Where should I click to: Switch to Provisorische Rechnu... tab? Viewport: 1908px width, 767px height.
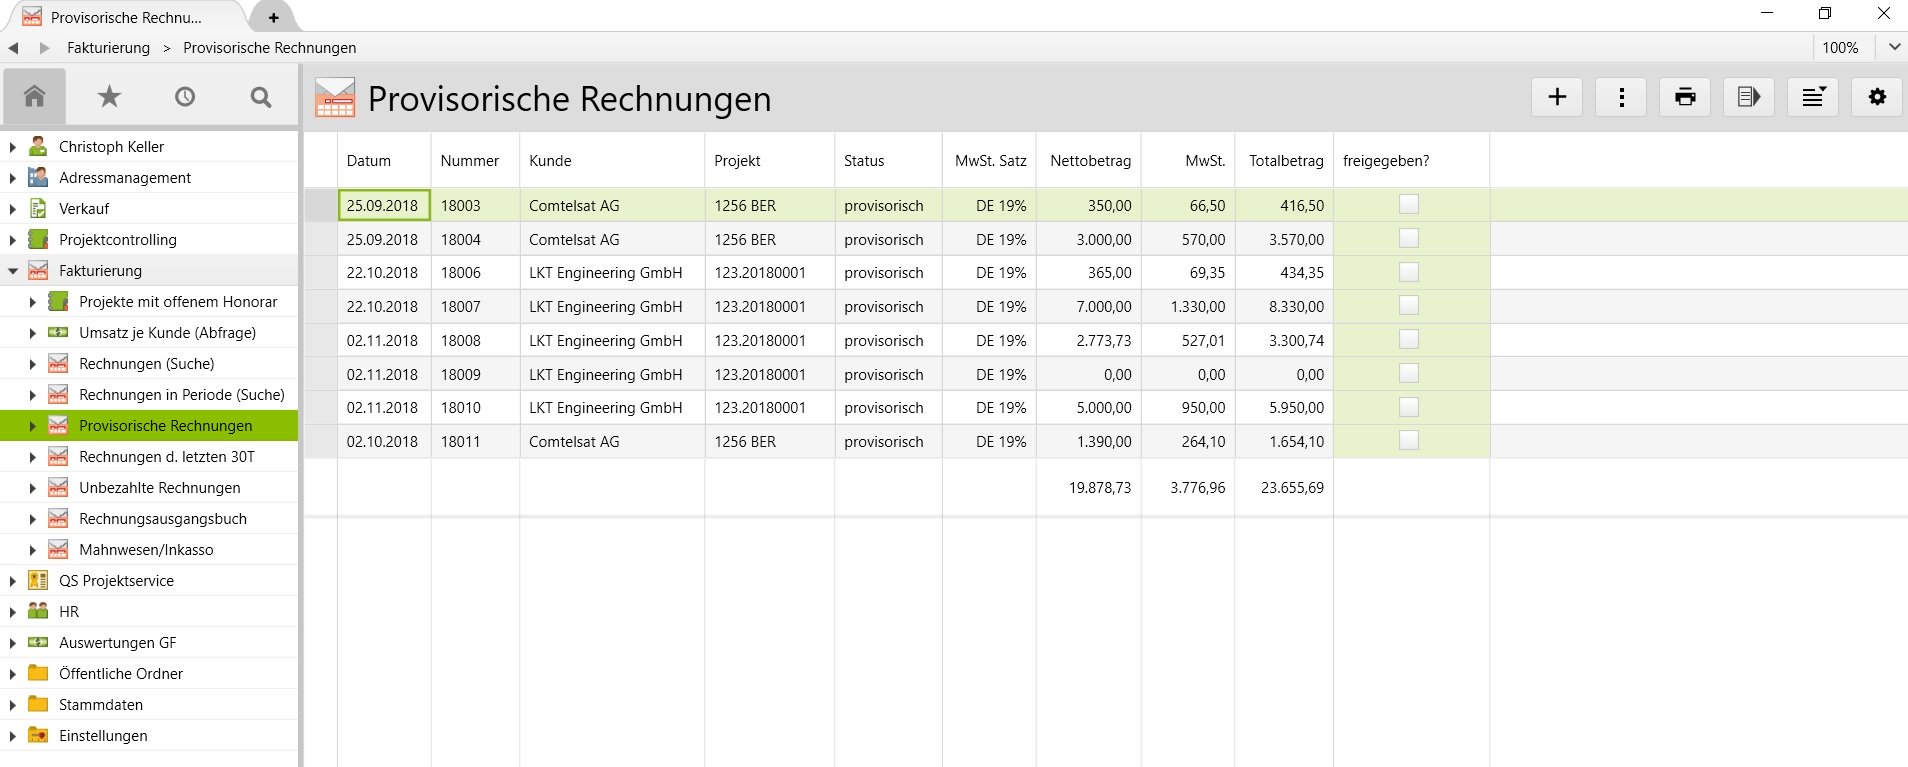tap(125, 17)
